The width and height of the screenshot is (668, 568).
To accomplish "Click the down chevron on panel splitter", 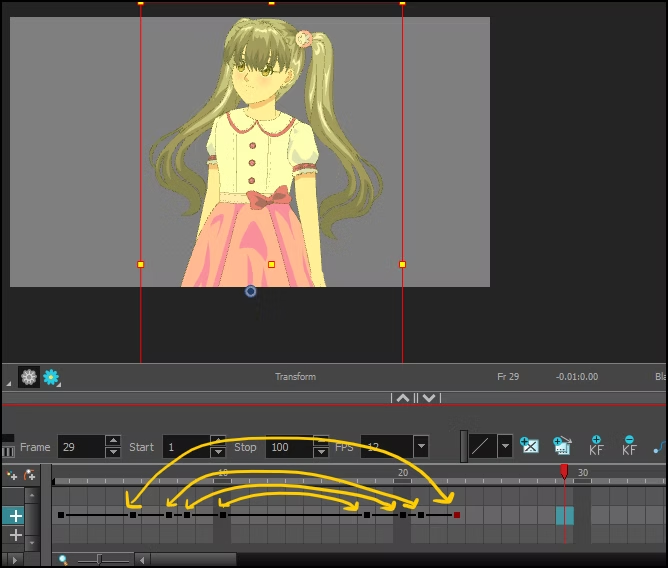I will [x=429, y=398].
